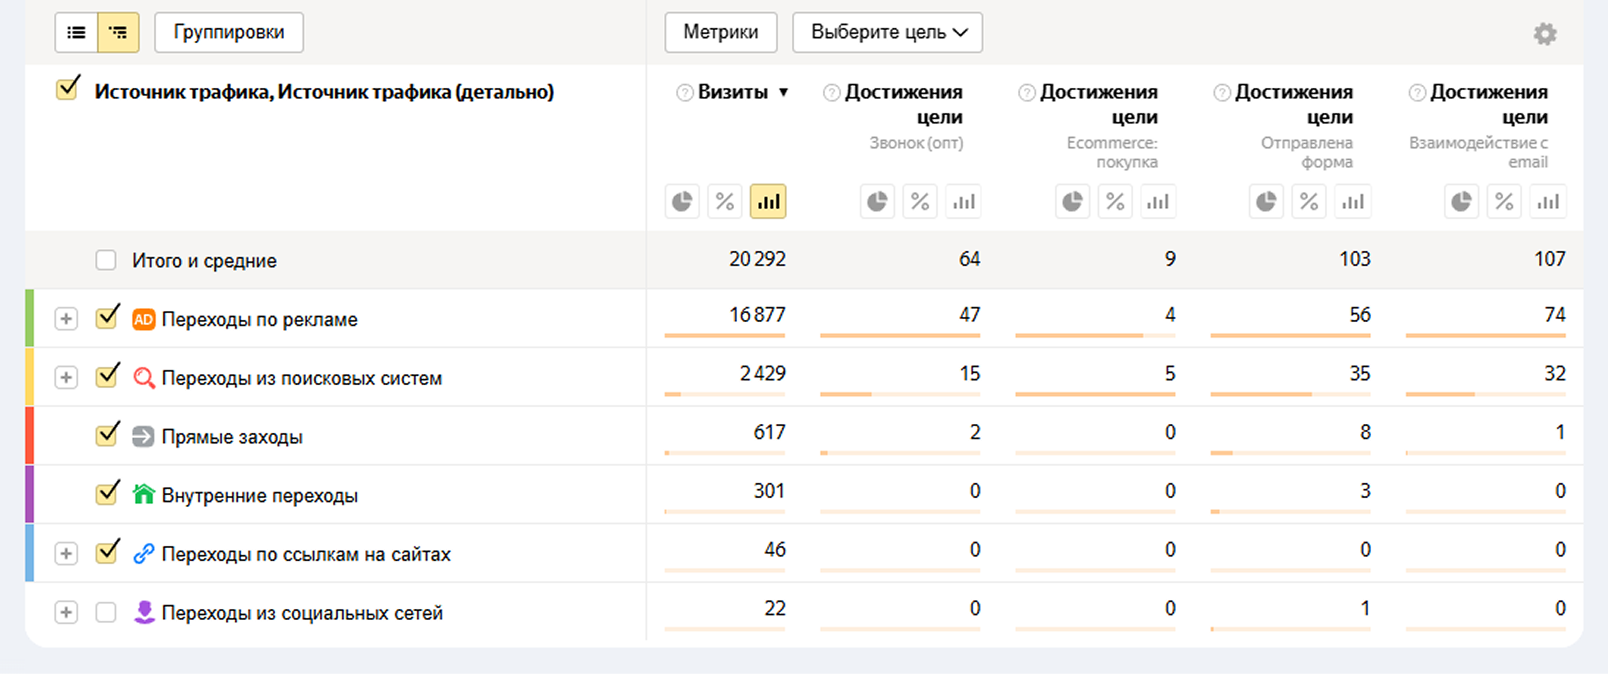
Task: Open the Группировки button
Action: 229,32
